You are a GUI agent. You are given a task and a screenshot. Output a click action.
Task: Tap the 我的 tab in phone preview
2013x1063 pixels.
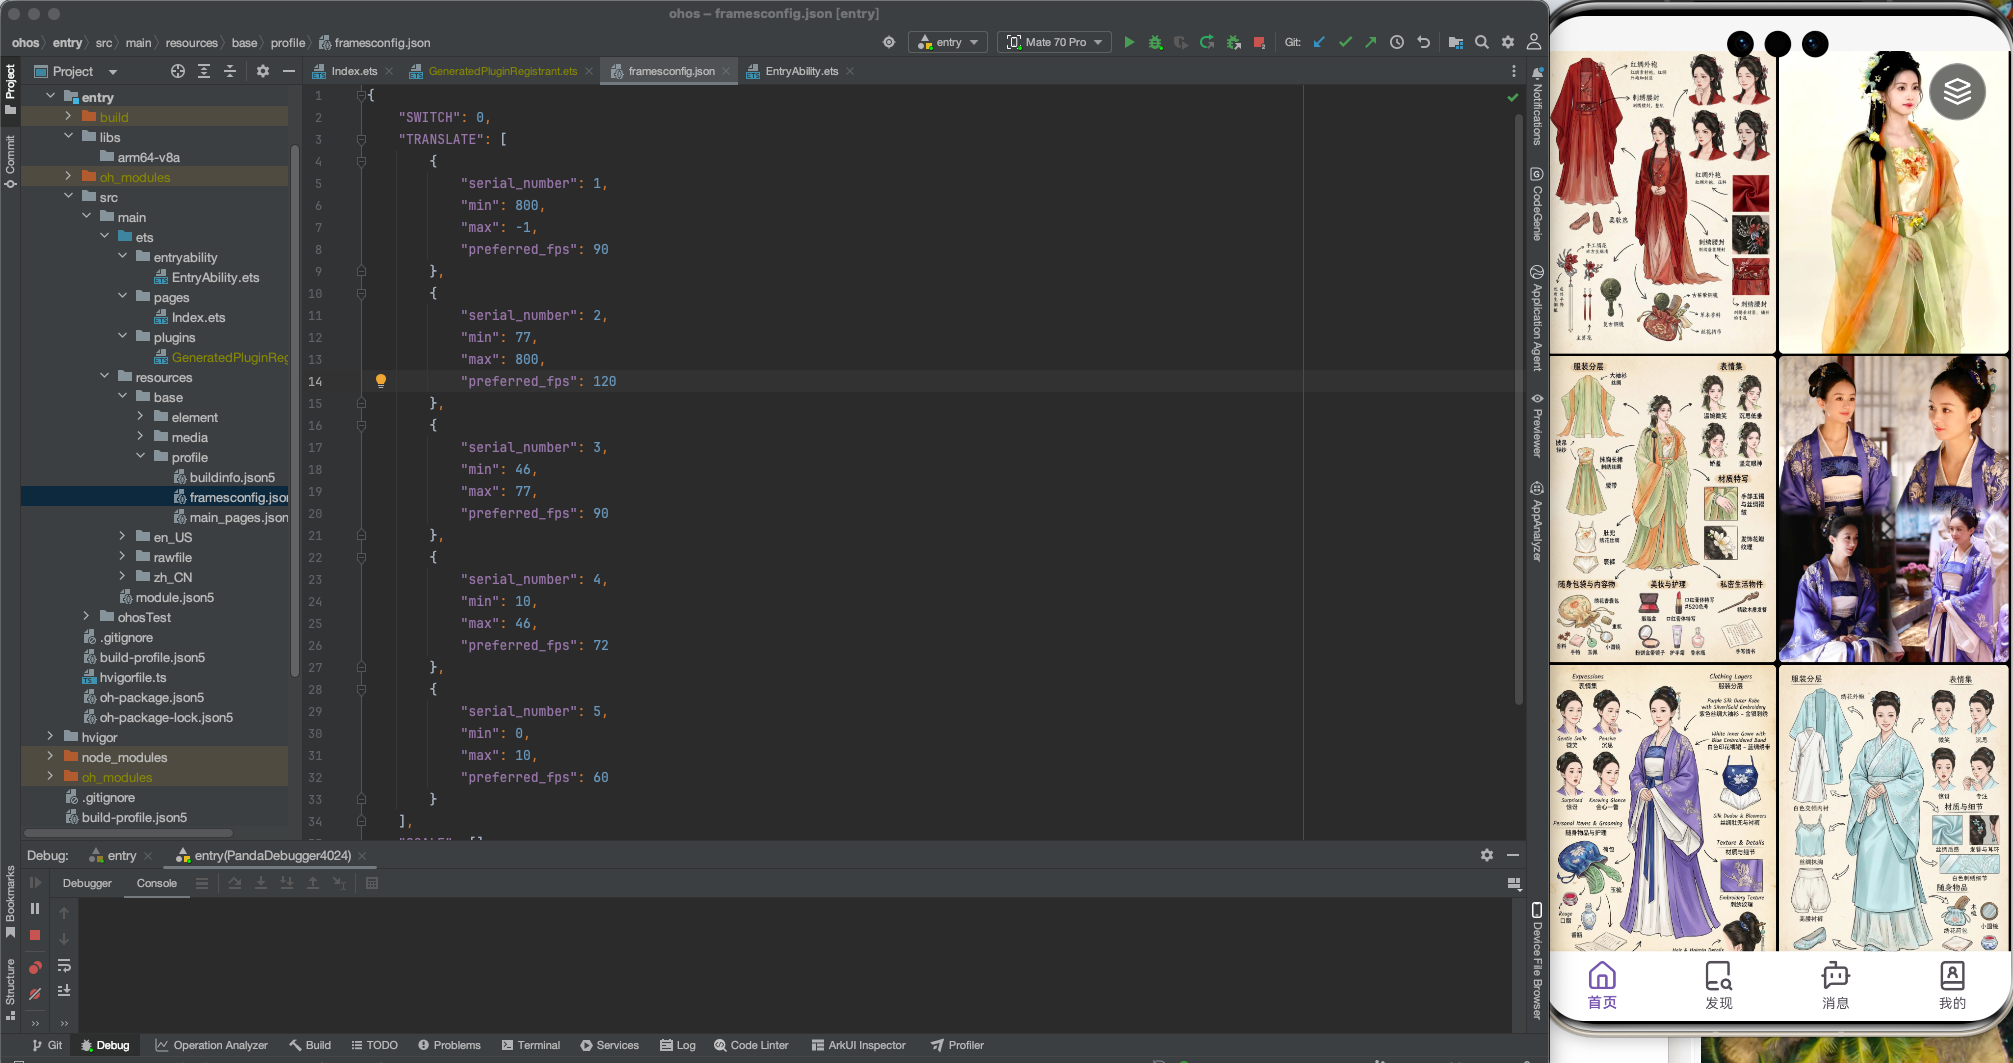[1952, 985]
